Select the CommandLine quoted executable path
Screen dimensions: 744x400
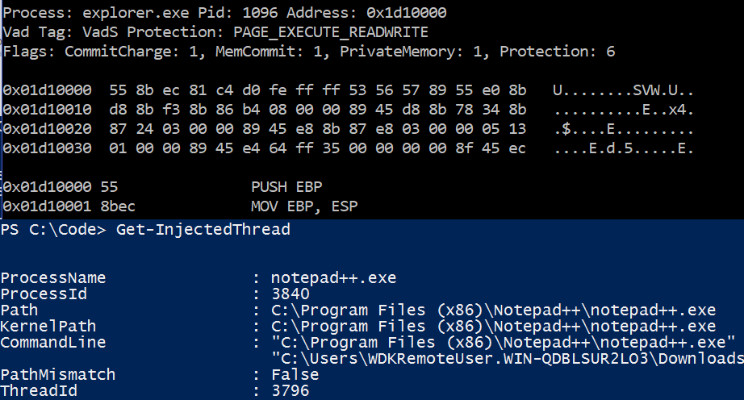(x=503, y=343)
